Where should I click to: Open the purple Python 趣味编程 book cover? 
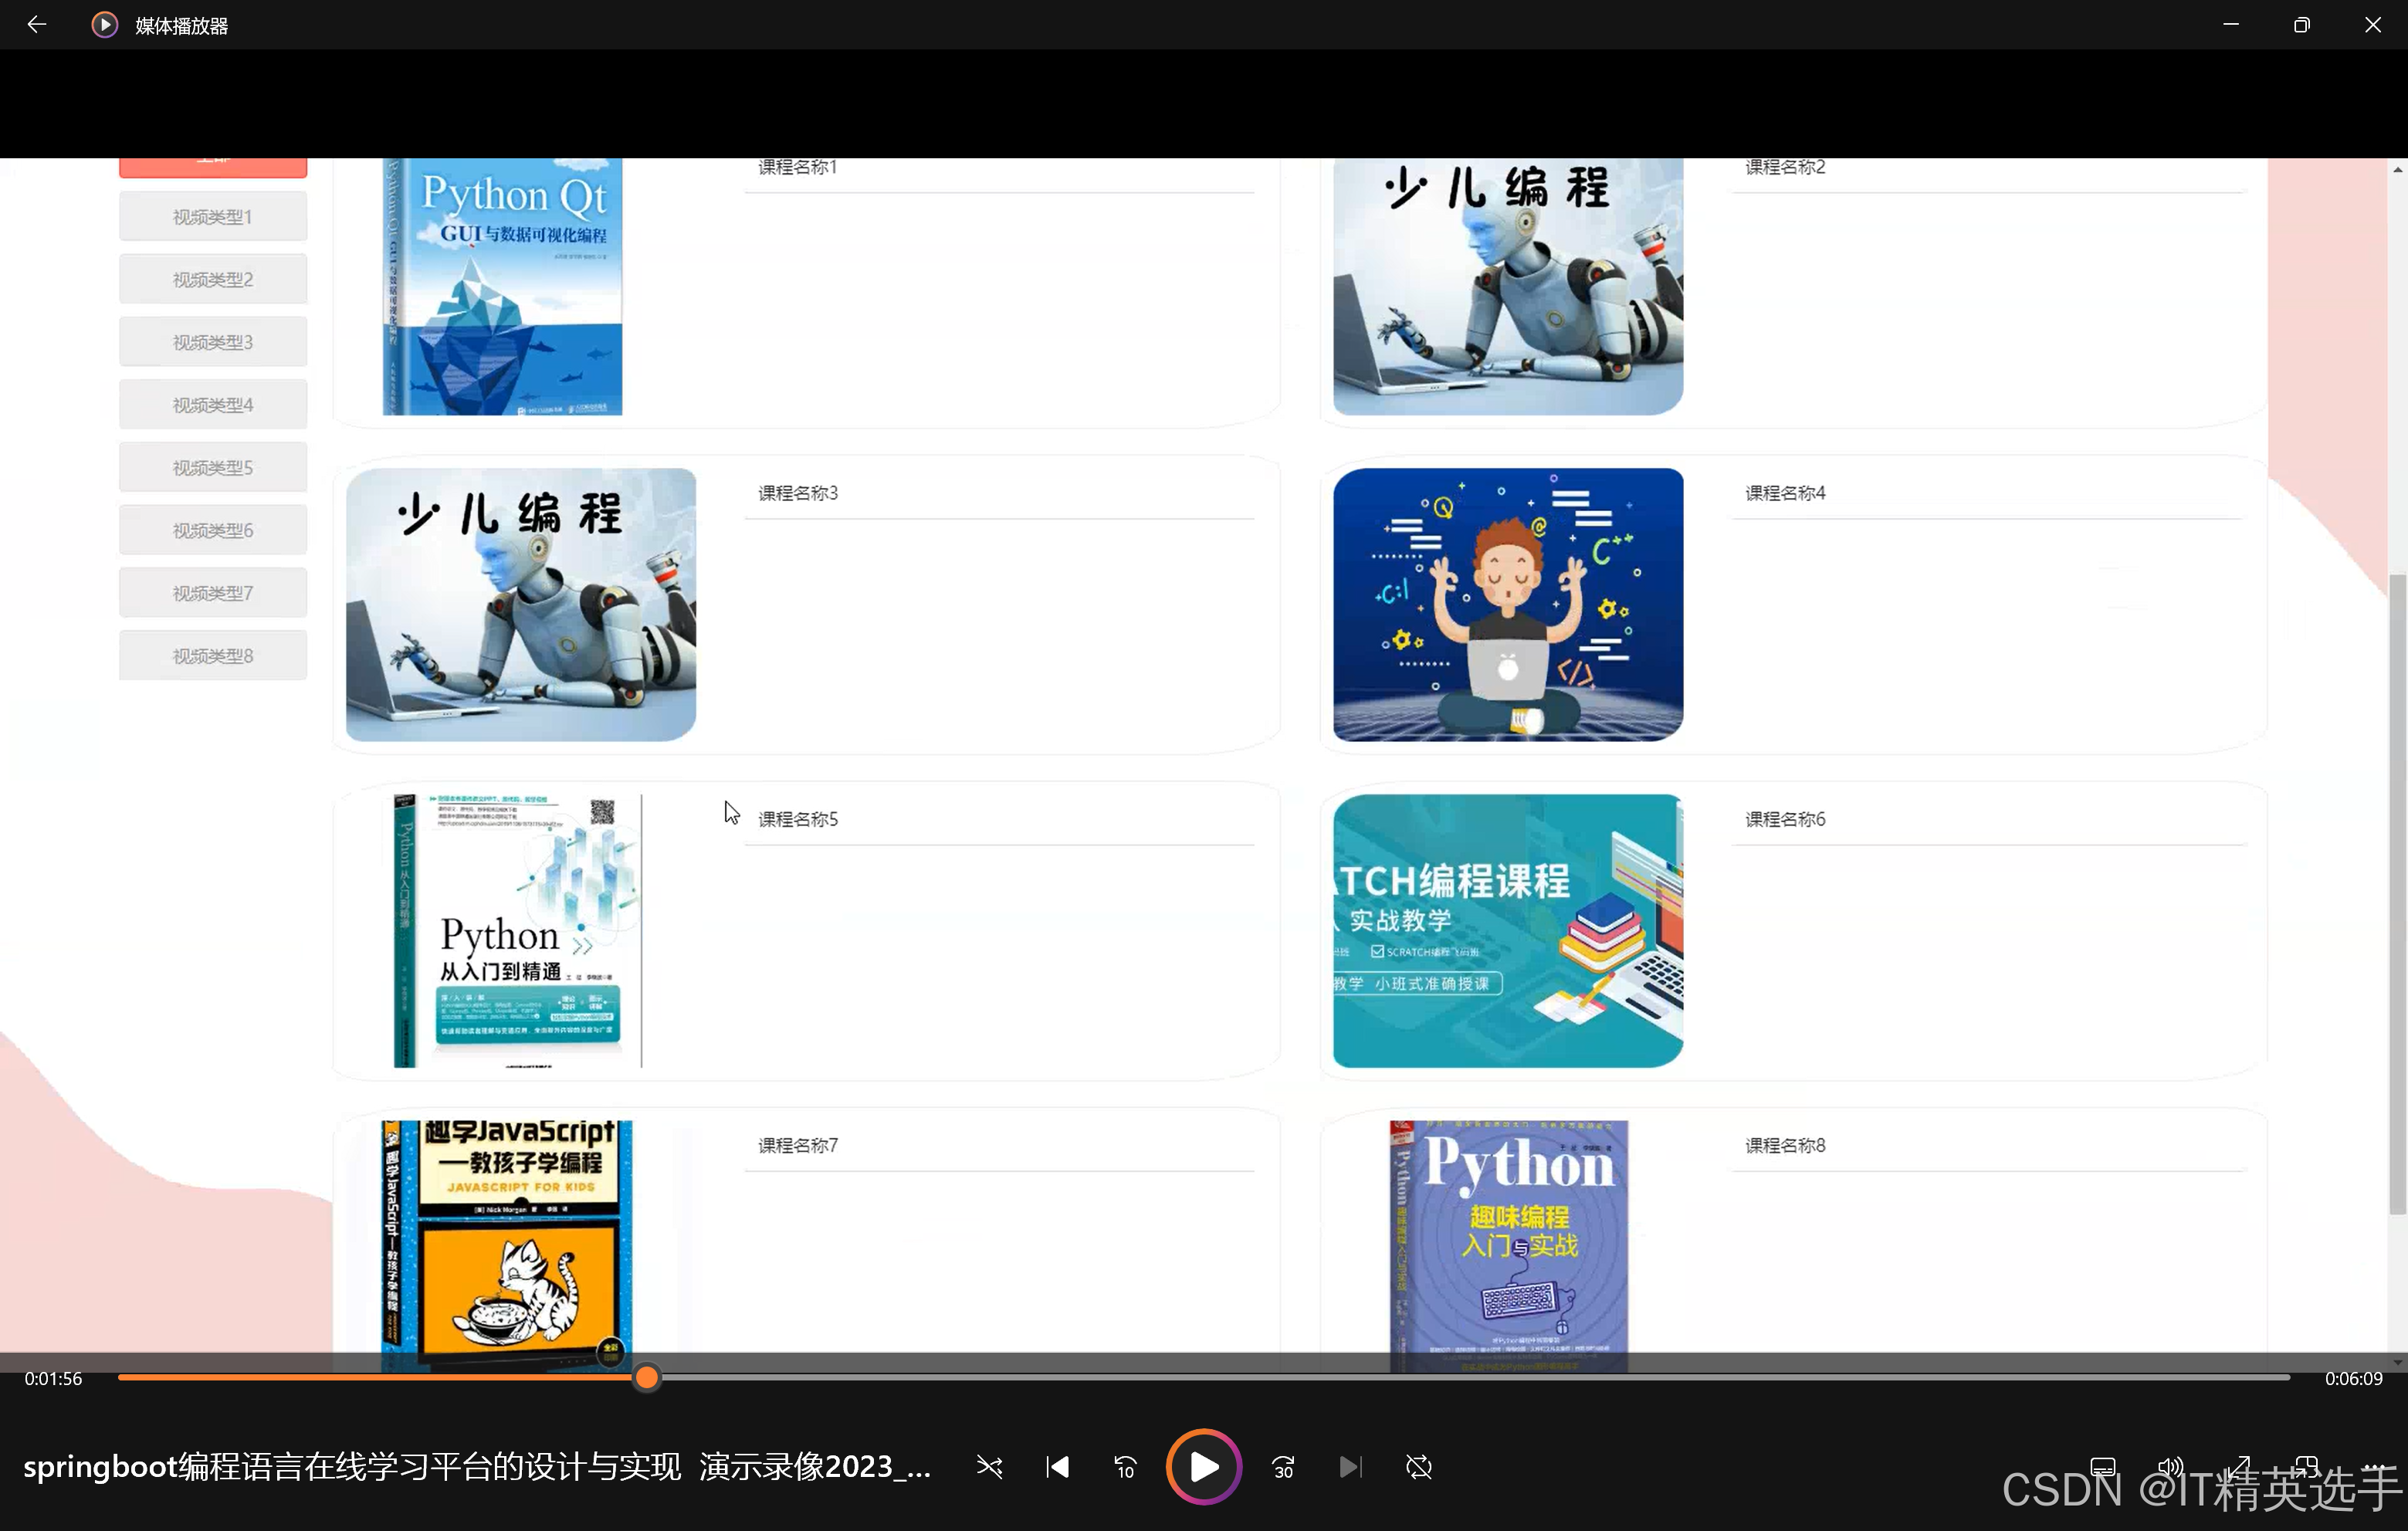[1509, 1245]
